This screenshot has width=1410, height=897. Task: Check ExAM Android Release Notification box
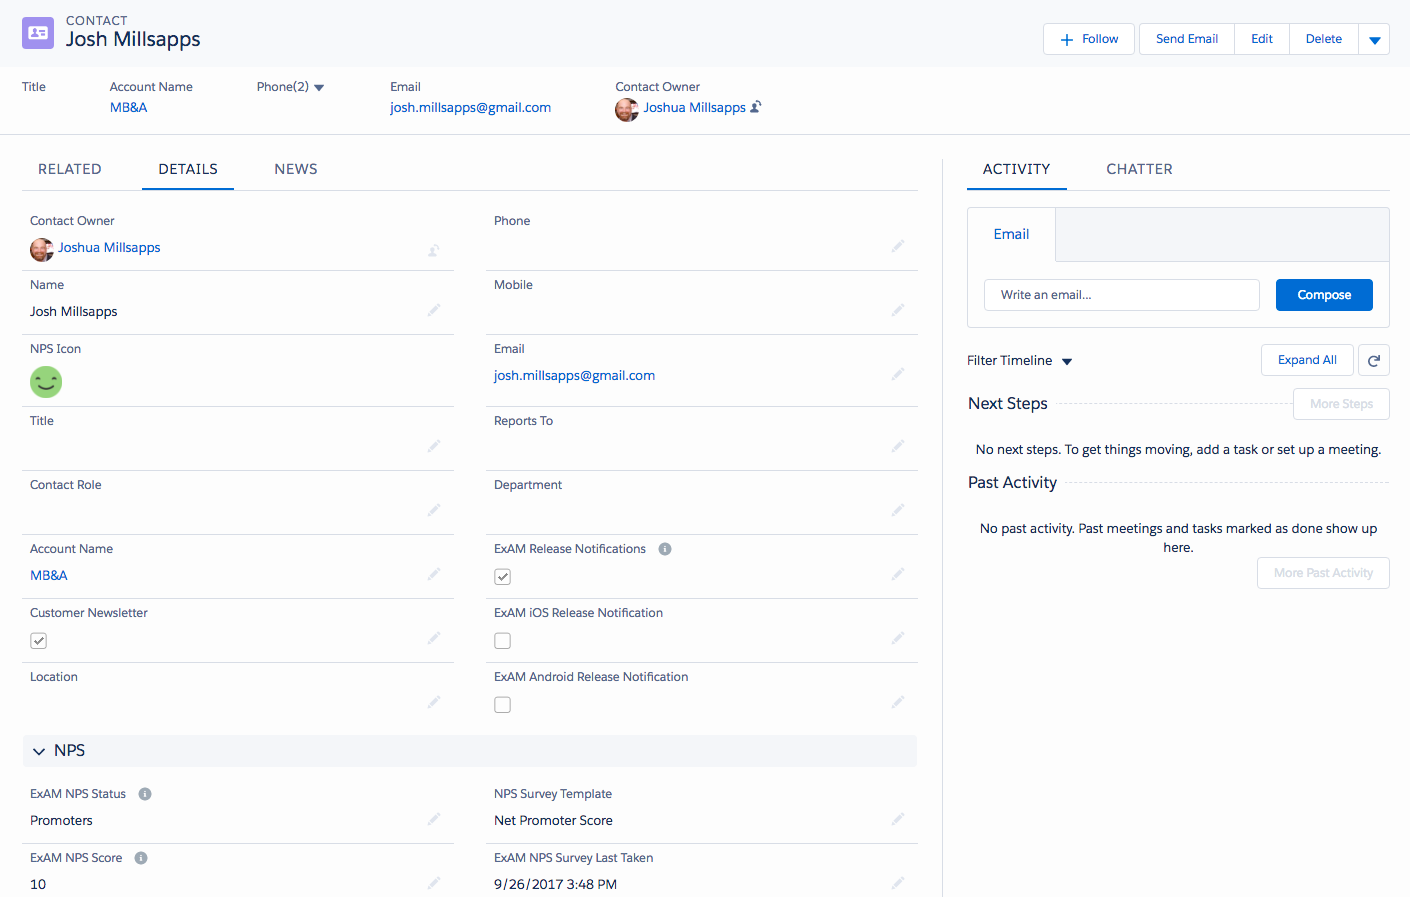click(503, 705)
